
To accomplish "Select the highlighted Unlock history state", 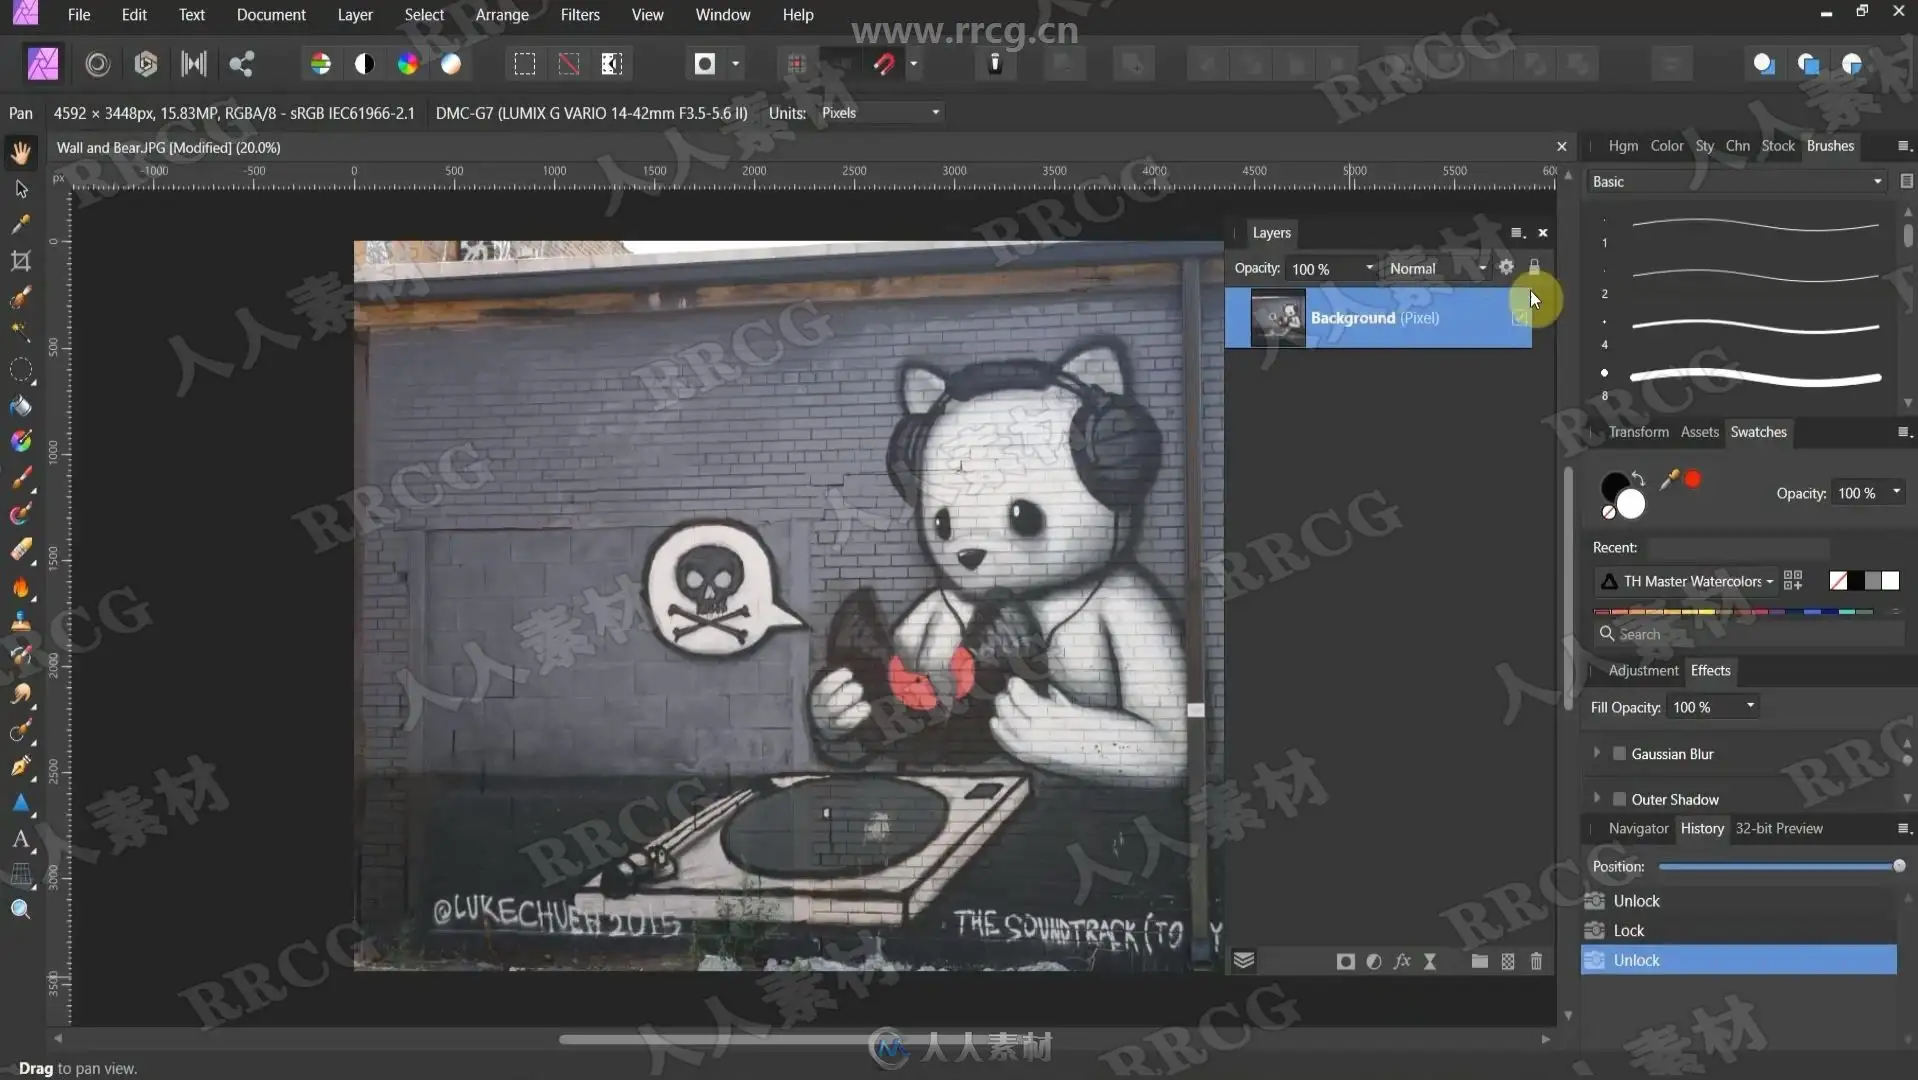I will pyautogui.click(x=1739, y=960).
